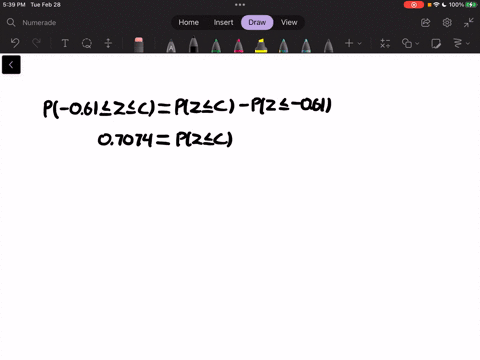
Task: Open the Numerade search magnifier
Action: point(11,22)
